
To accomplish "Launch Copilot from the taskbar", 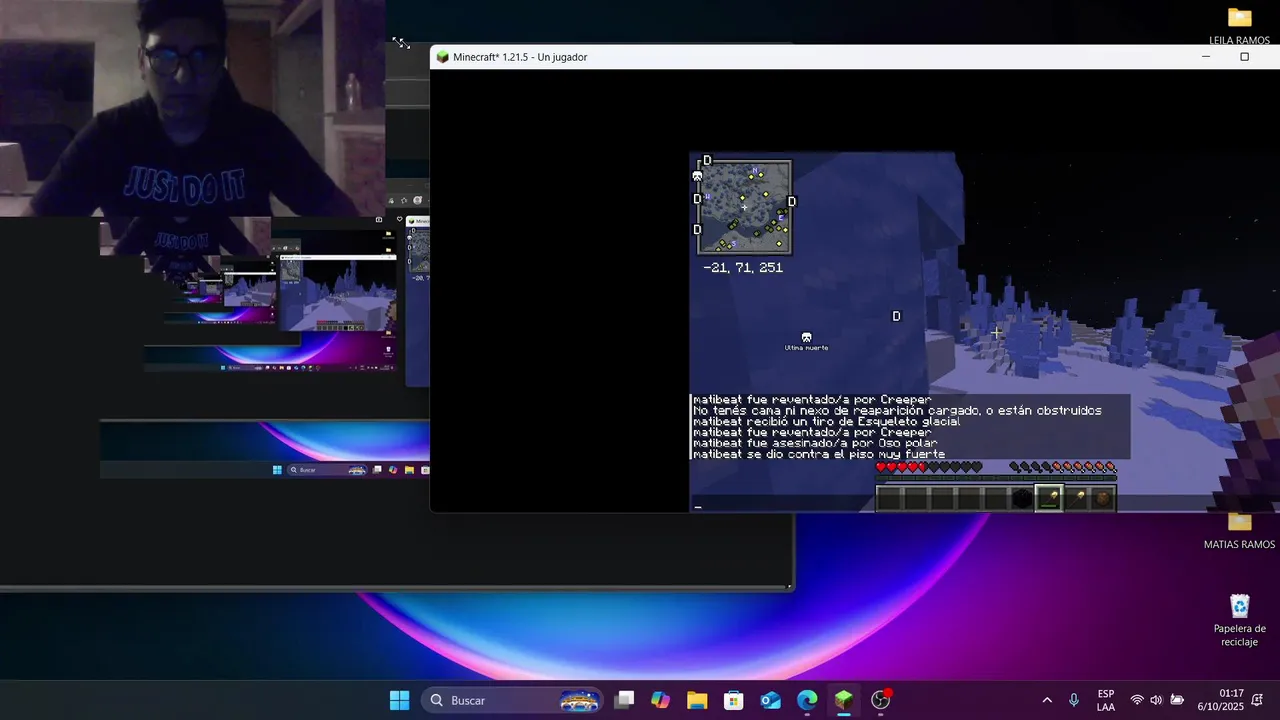I will 660,700.
